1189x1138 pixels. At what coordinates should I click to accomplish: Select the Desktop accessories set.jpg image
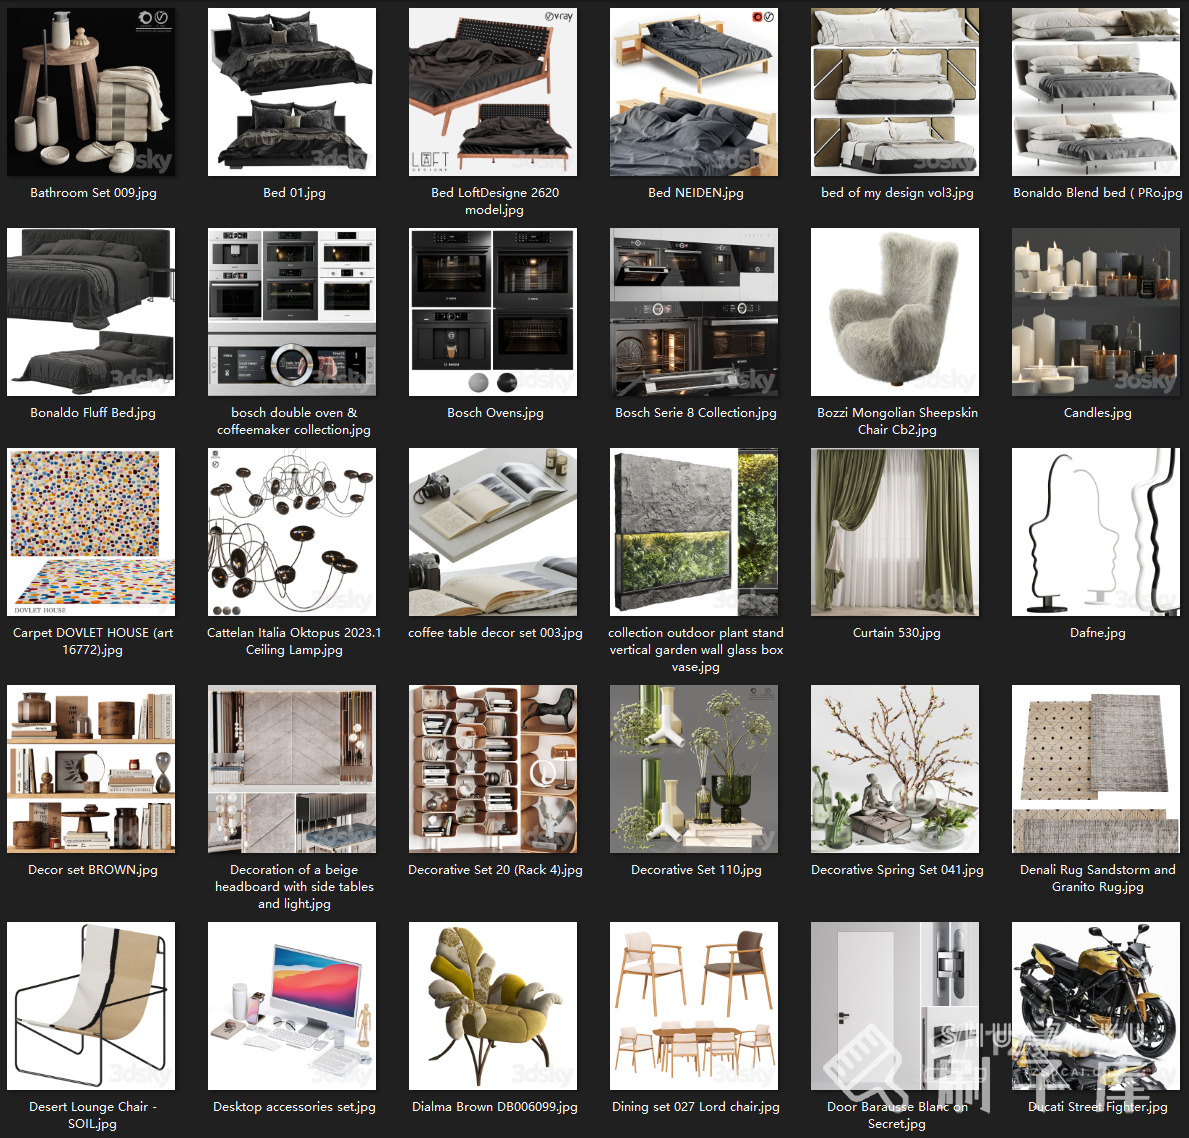tap(292, 1006)
